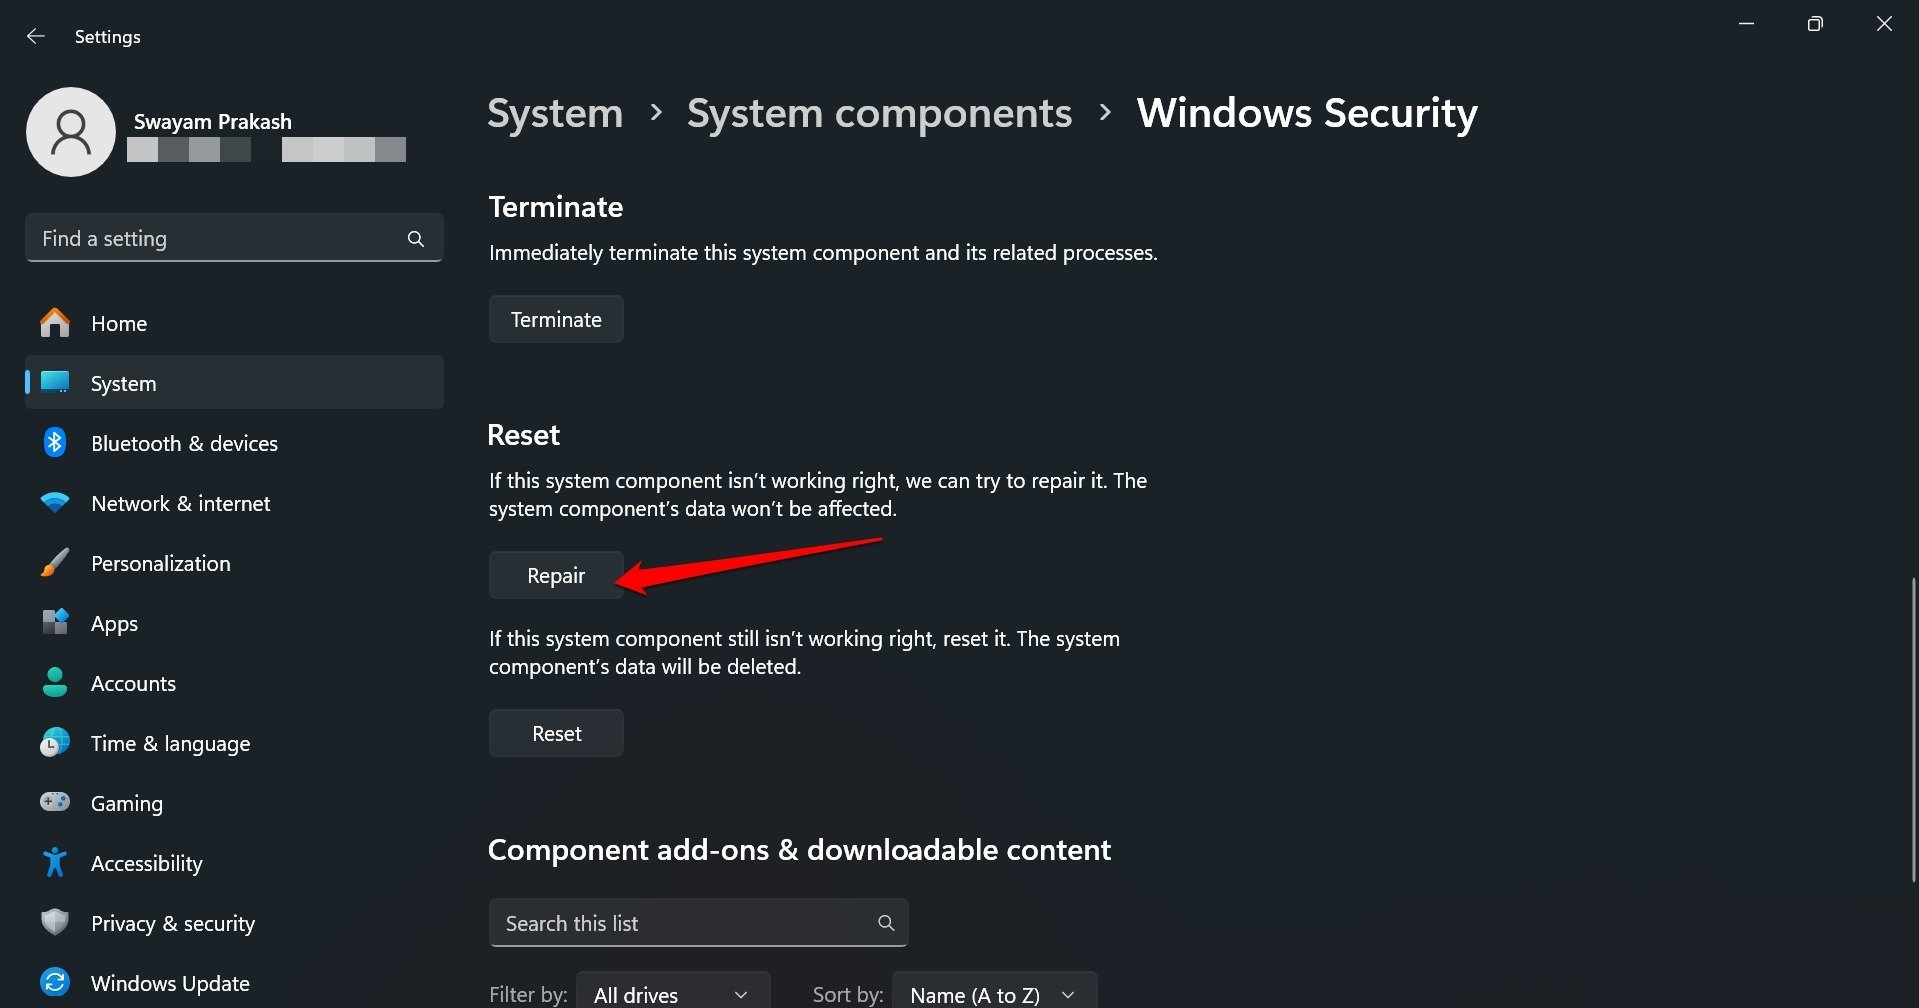Click the Personalization paintbrush icon
This screenshot has width=1919, height=1008.
pyautogui.click(x=55, y=563)
